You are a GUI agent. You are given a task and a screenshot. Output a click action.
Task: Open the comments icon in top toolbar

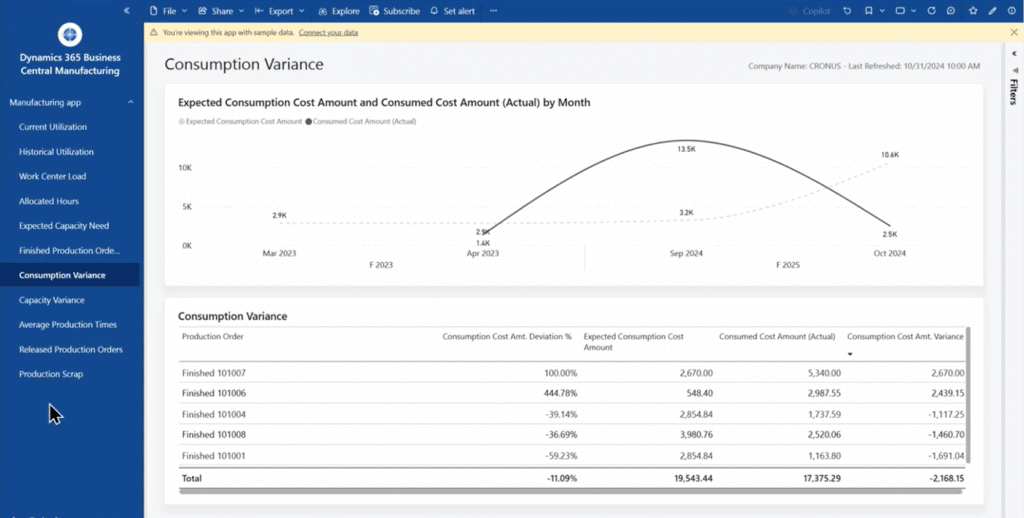pos(952,11)
